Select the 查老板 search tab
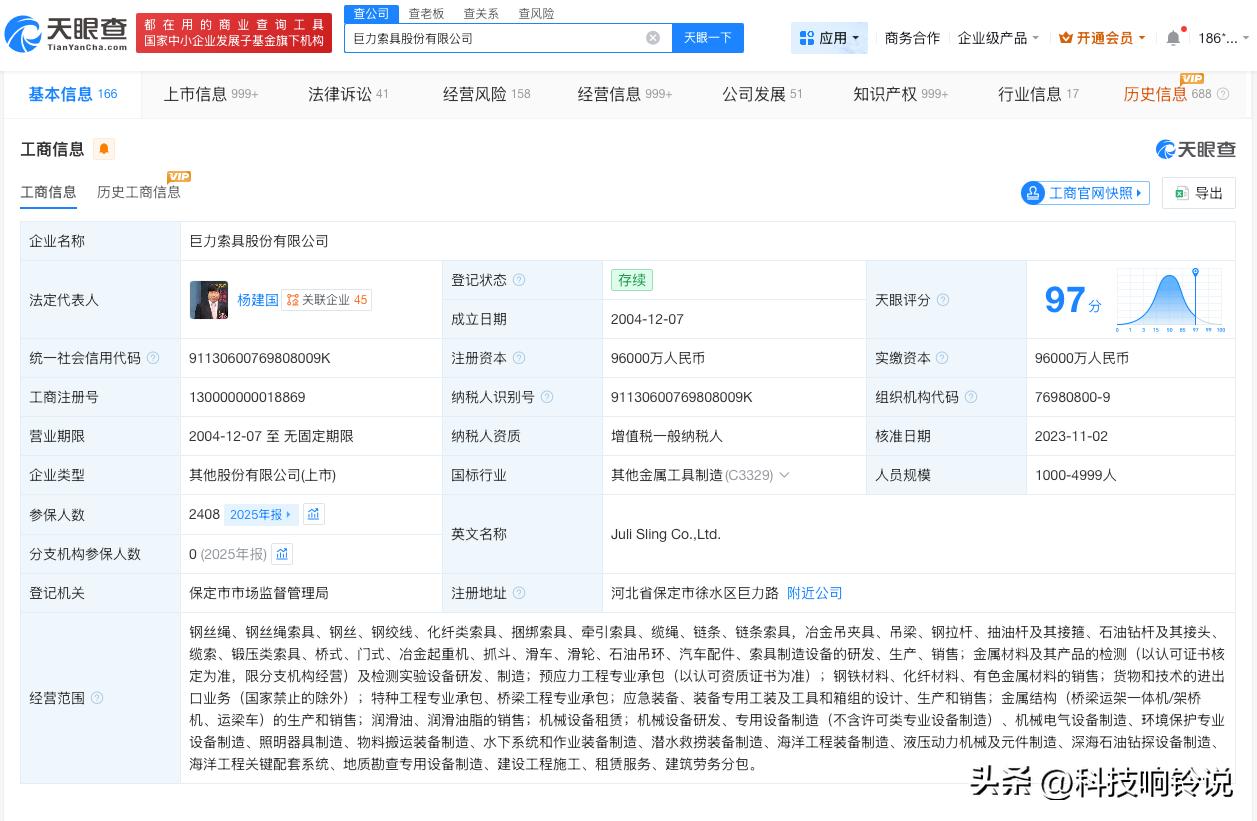 point(426,14)
